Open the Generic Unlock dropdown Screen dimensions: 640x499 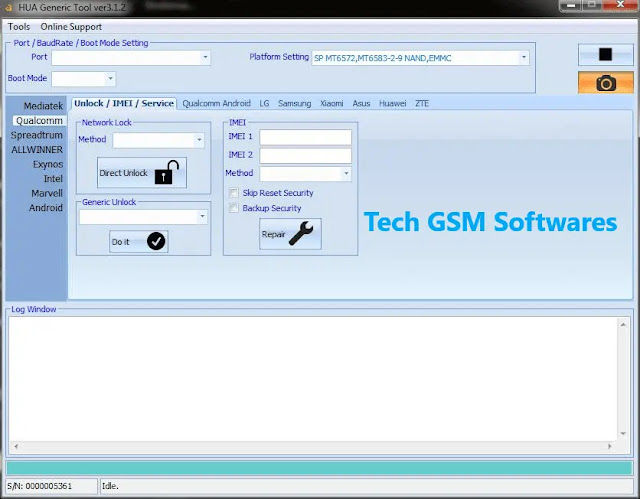click(x=202, y=217)
